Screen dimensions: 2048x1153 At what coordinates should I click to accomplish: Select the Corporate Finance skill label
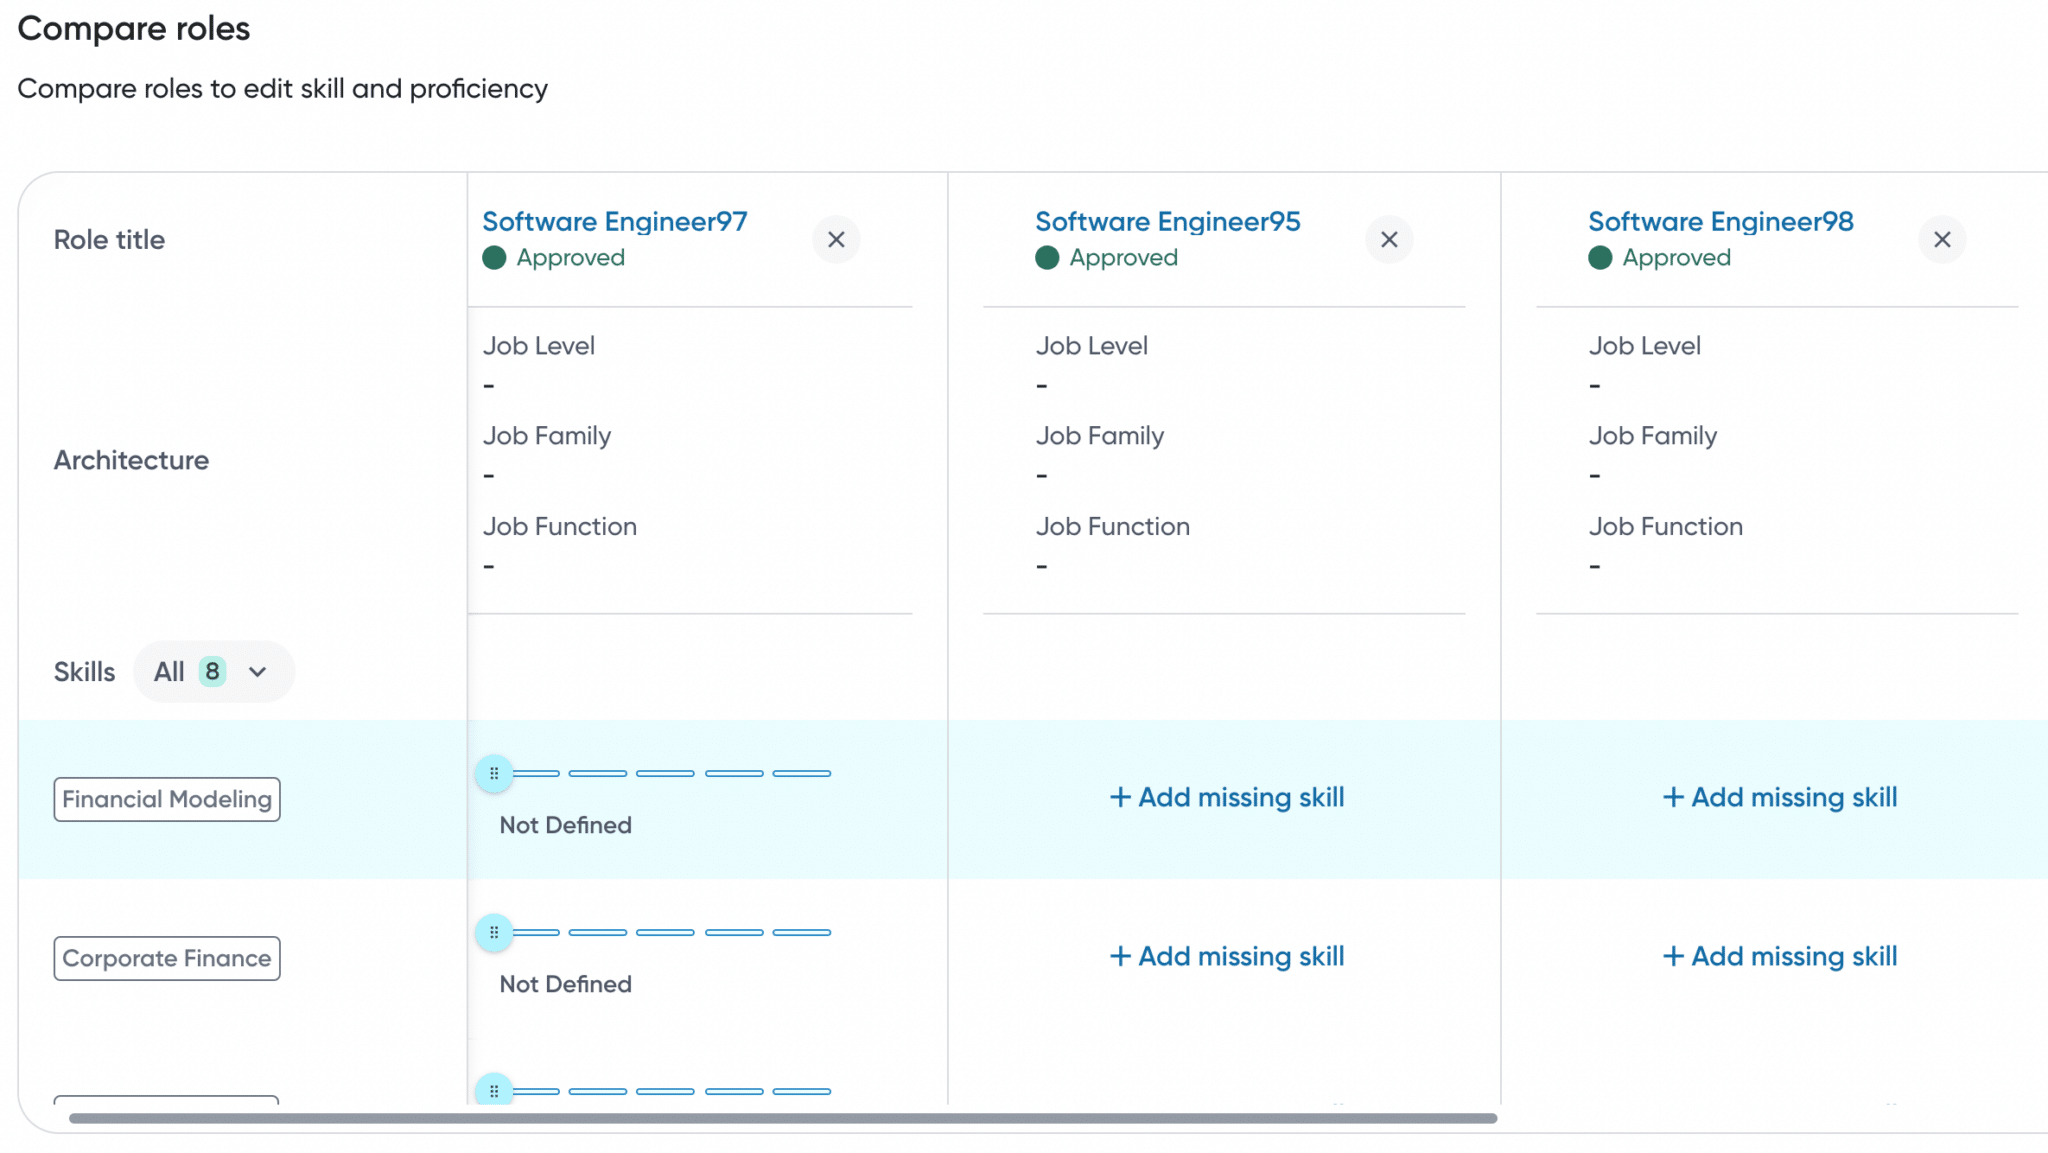pyautogui.click(x=166, y=957)
